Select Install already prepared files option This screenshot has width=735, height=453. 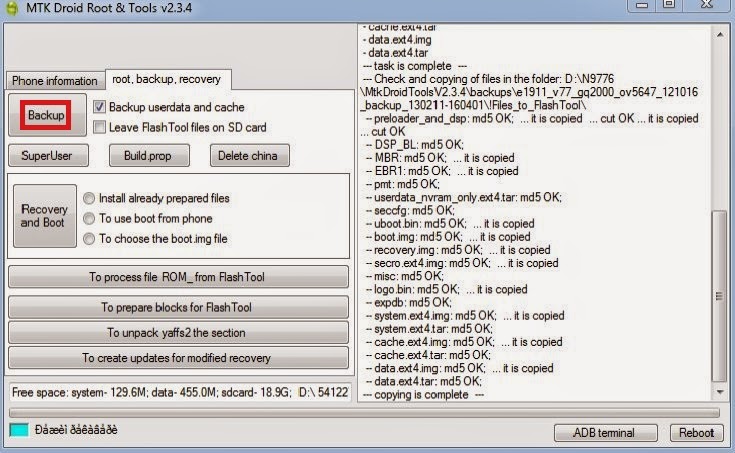[89, 198]
